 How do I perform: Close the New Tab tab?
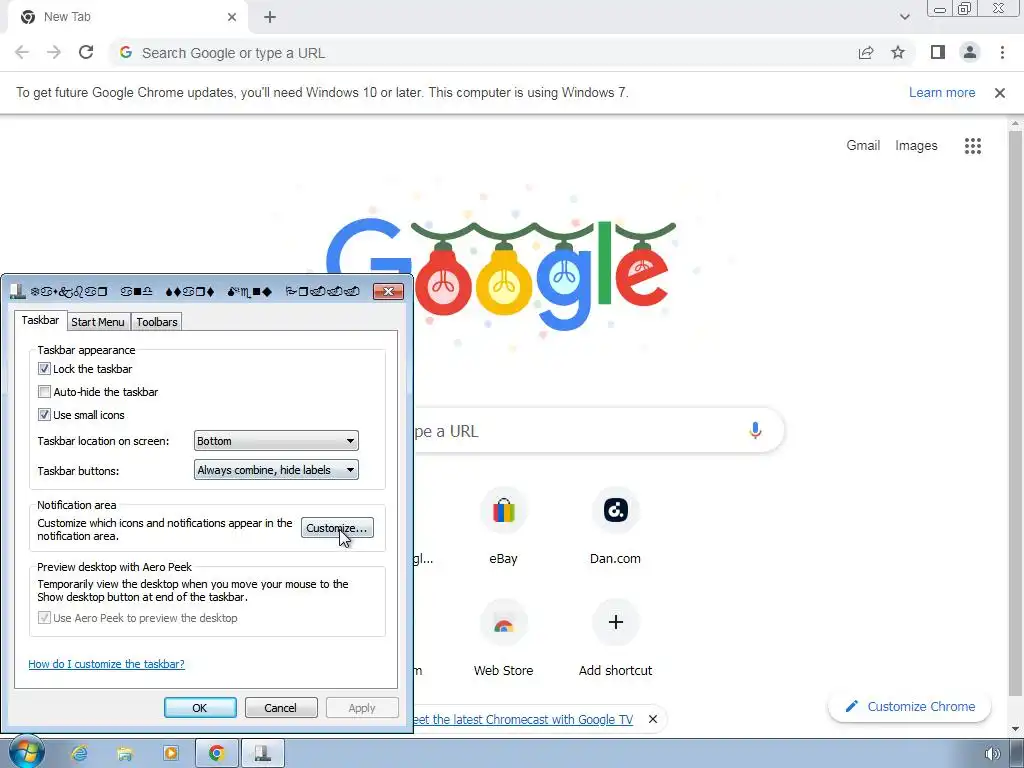point(232,17)
